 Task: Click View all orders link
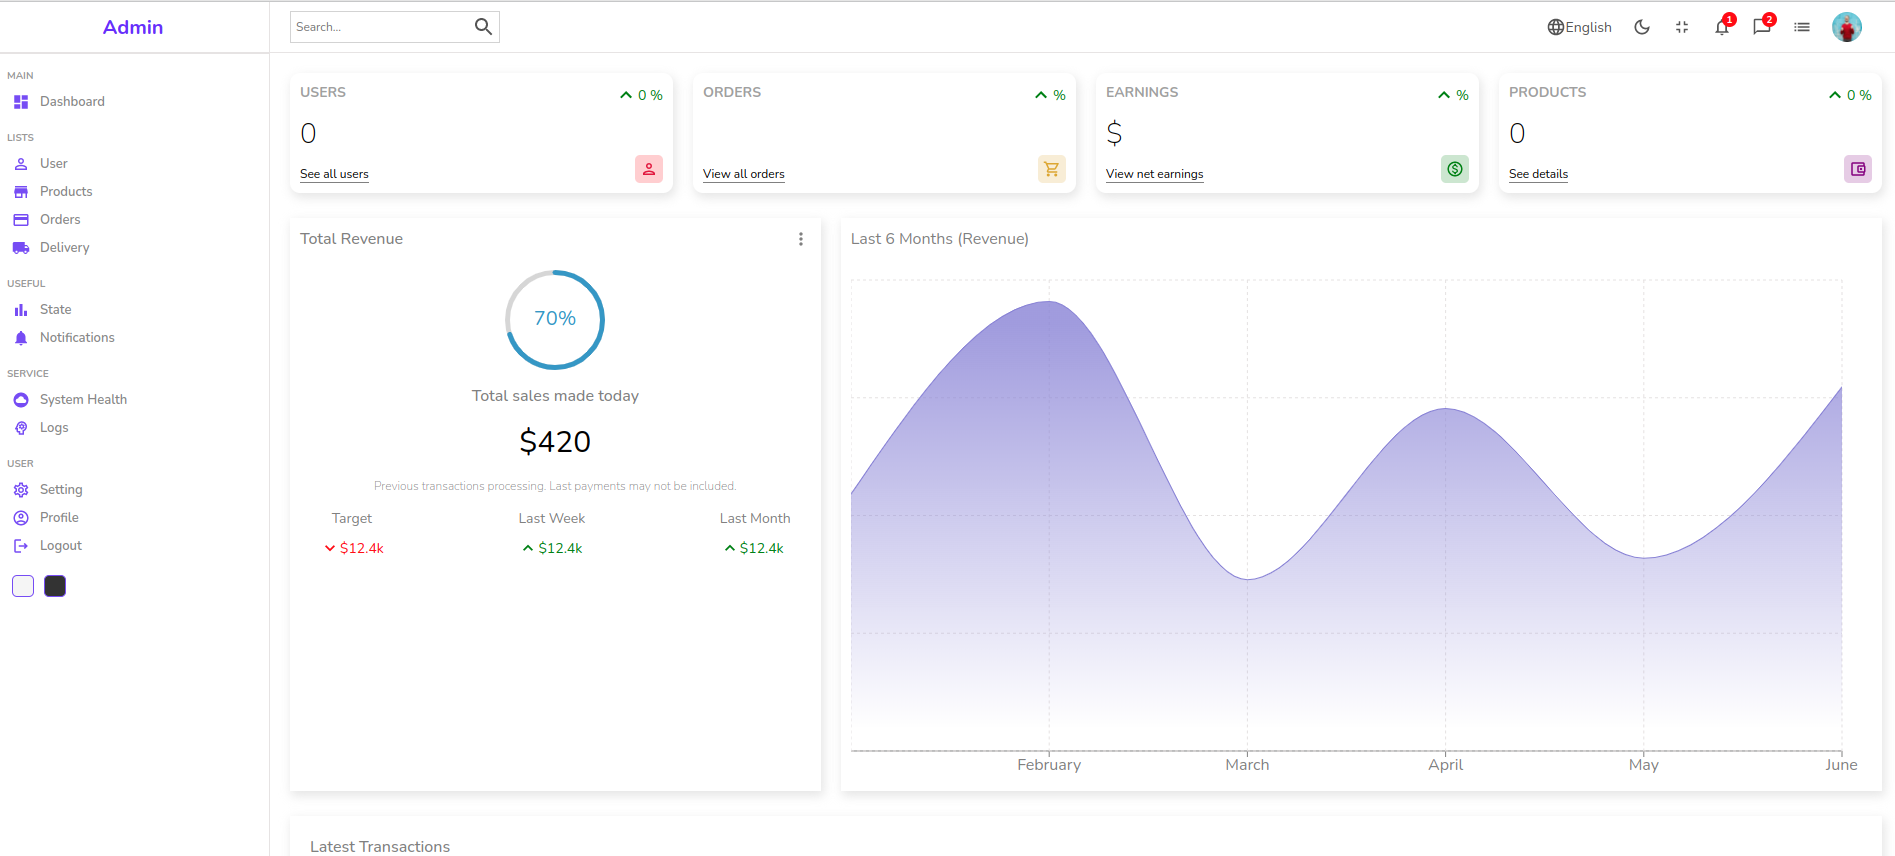(743, 174)
